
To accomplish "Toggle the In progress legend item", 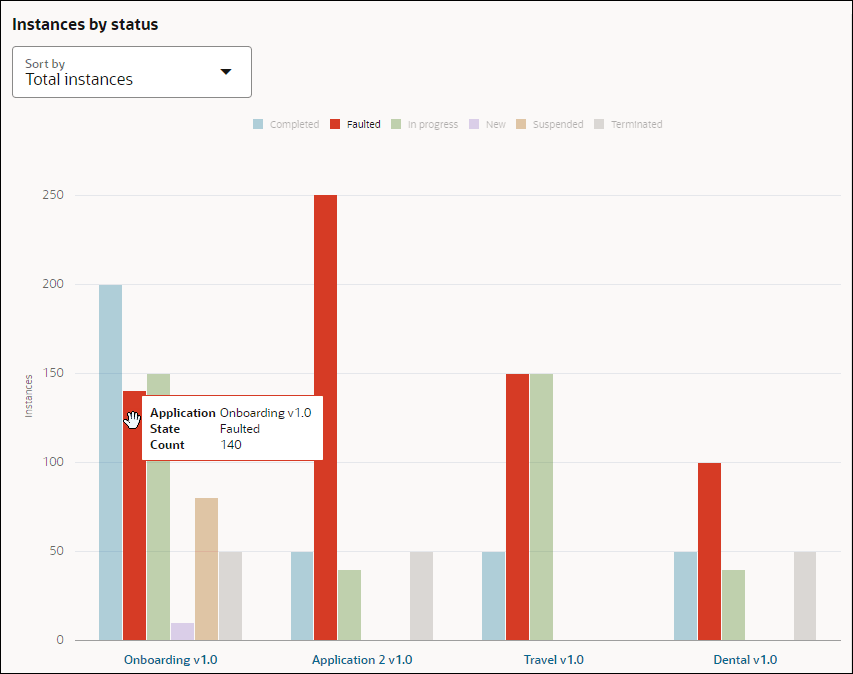I will coord(424,125).
